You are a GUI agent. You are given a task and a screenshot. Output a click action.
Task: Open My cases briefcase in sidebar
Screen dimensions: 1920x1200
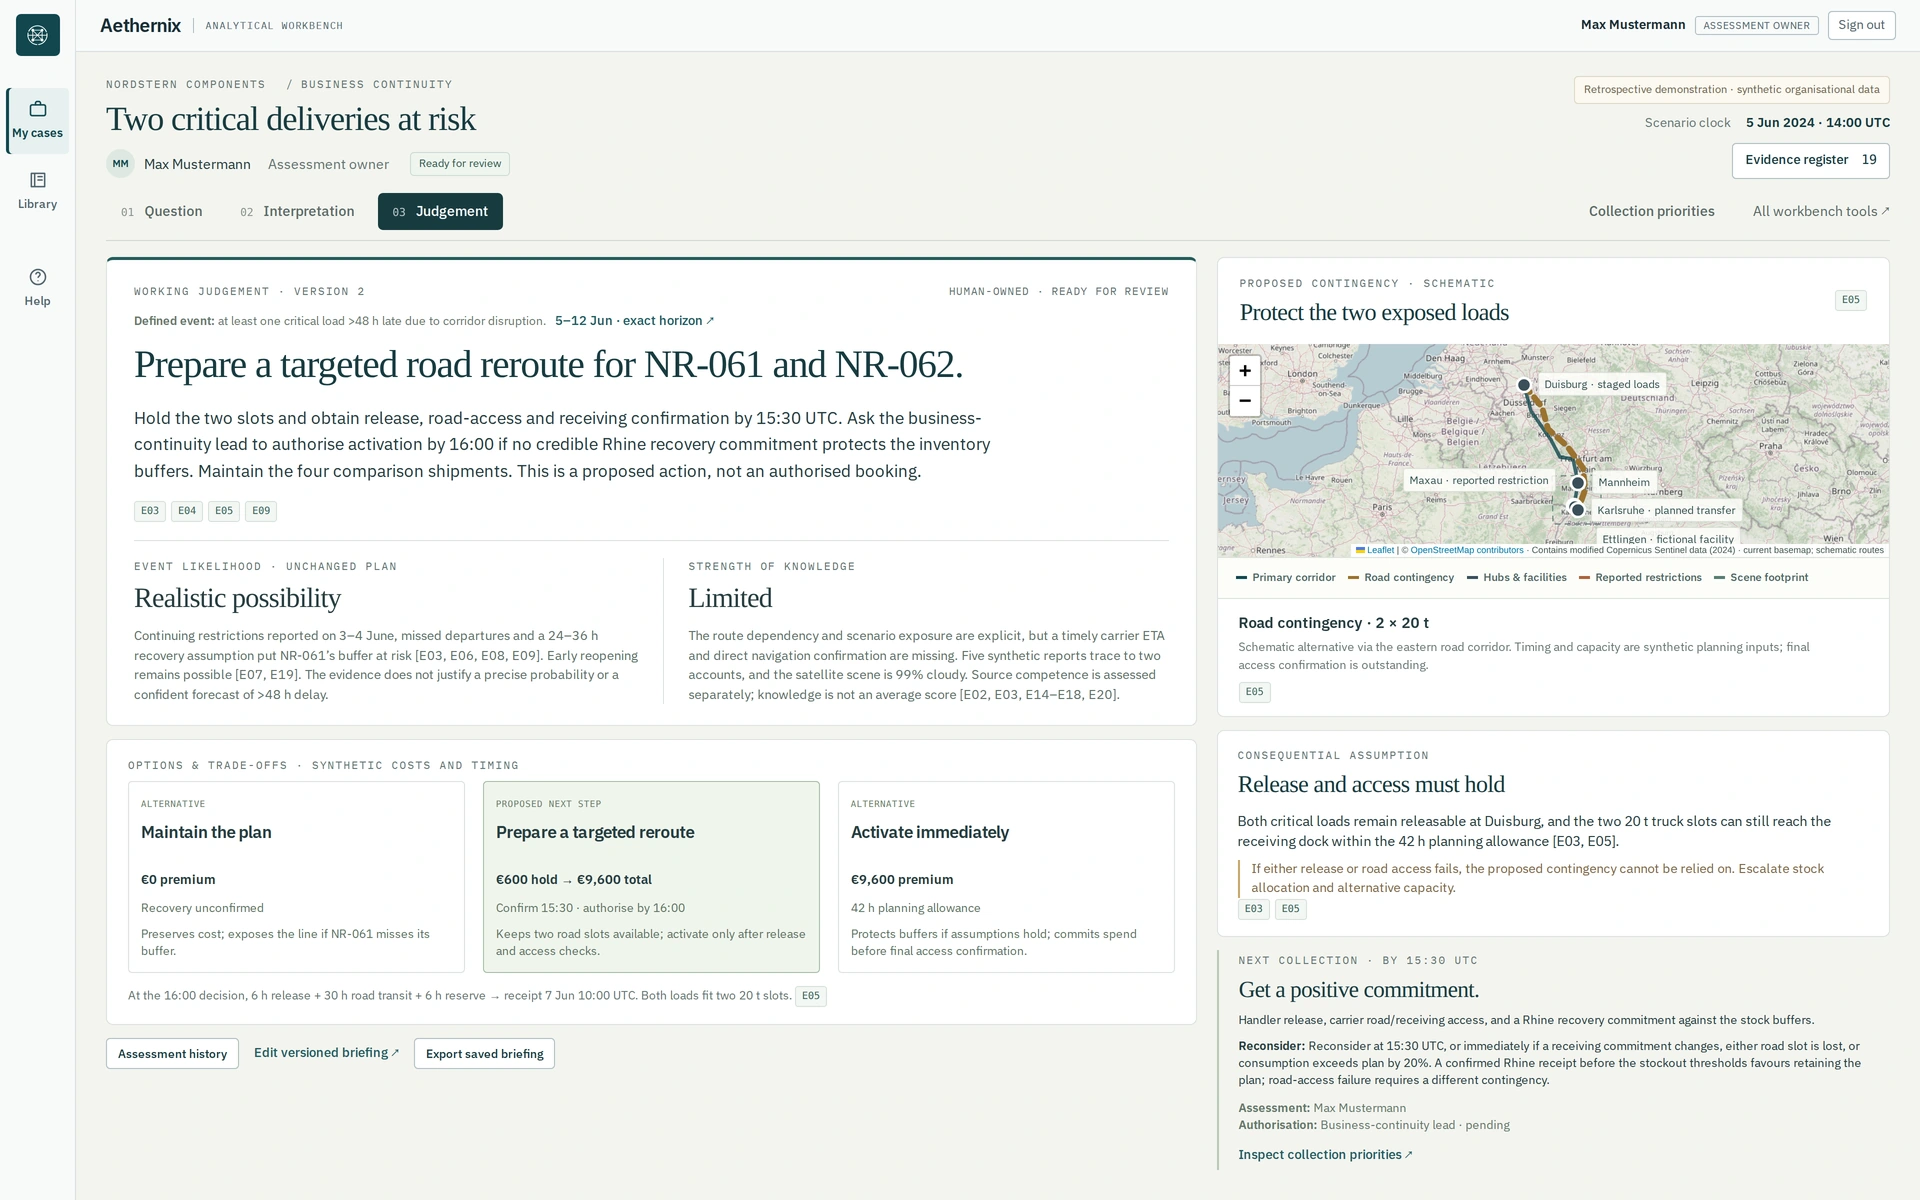coord(38,120)
